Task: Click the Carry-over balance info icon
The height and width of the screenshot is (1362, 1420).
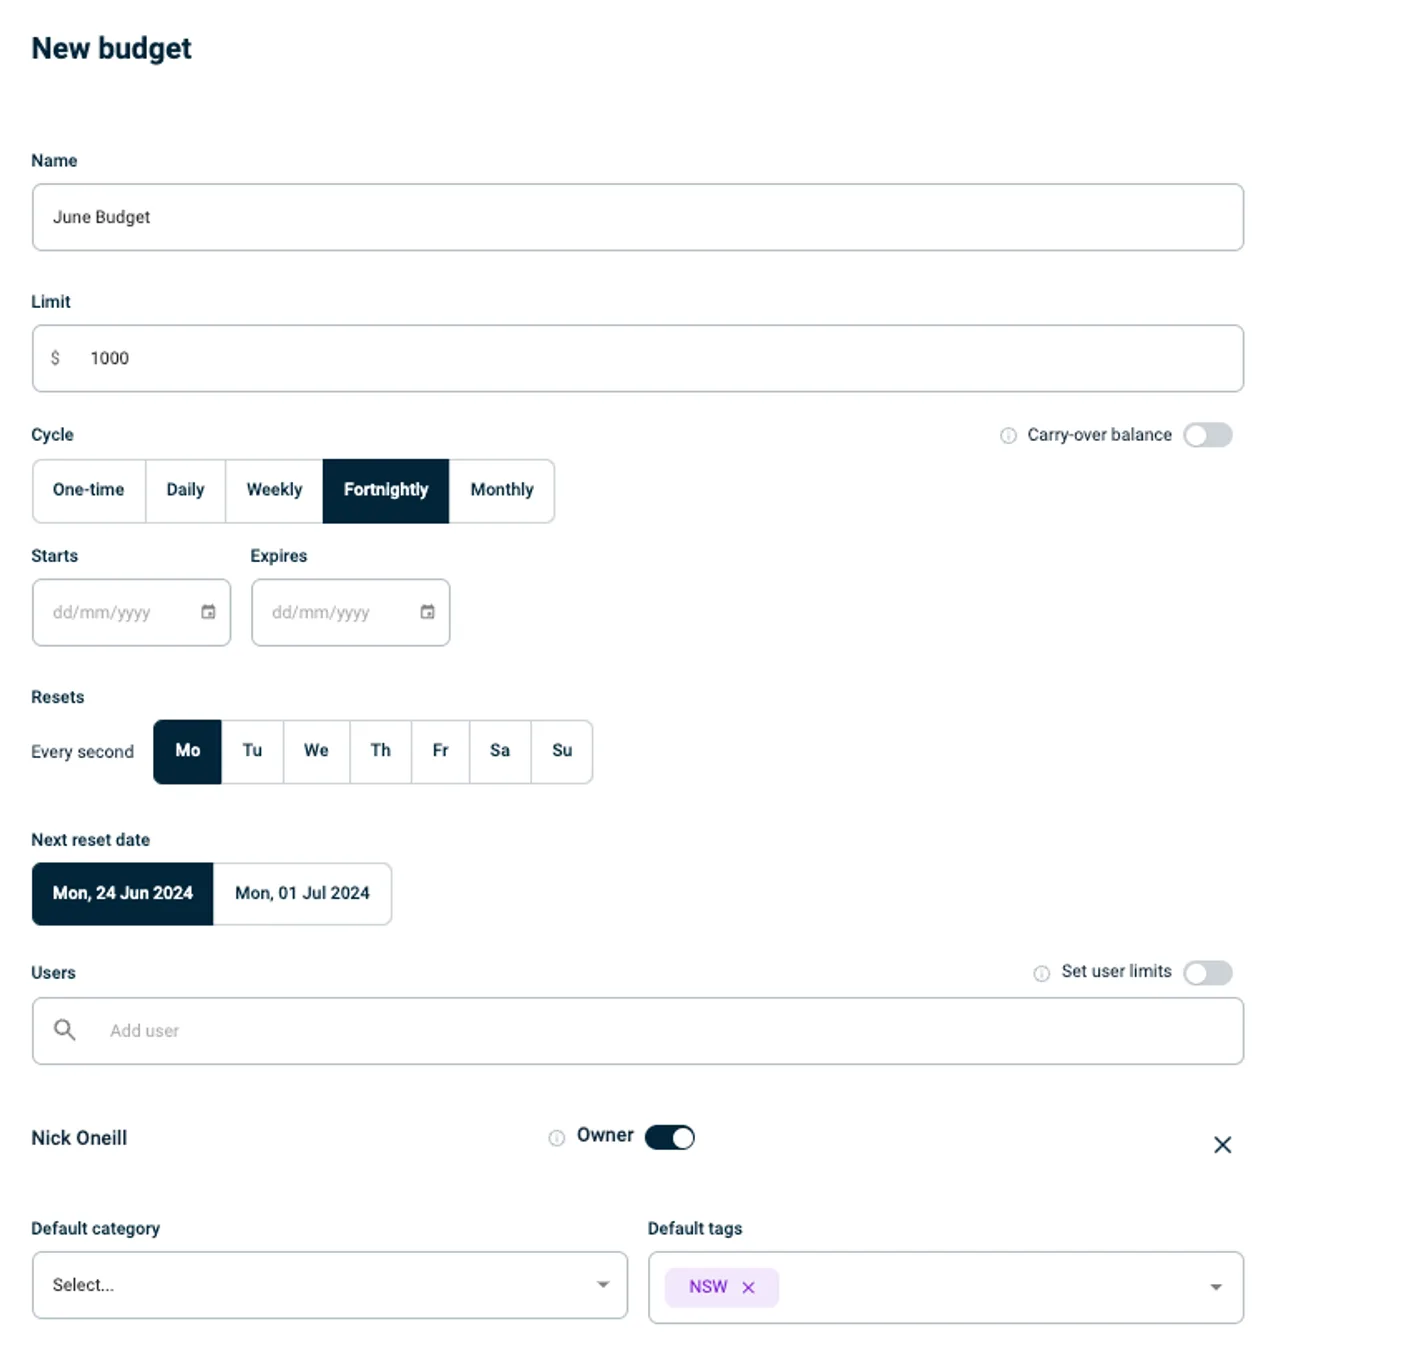Action: pyautogui.click(x=1008, y=435)
